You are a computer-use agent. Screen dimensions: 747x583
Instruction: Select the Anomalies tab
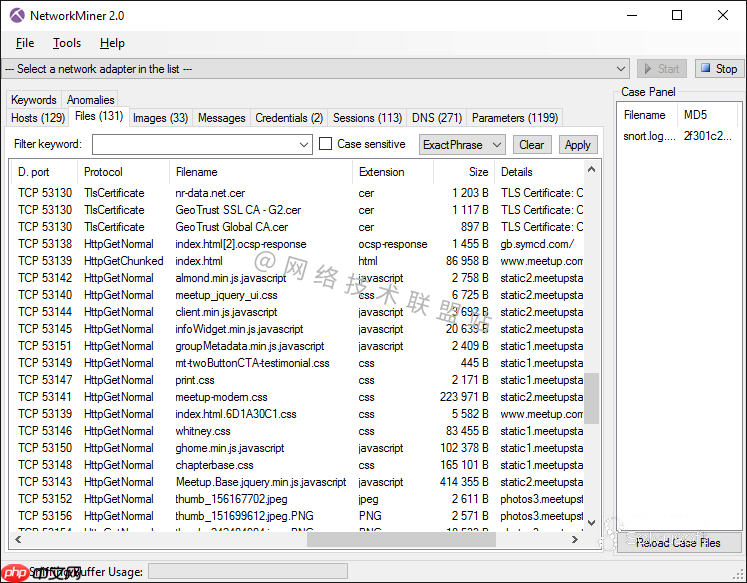coord(90,100)
